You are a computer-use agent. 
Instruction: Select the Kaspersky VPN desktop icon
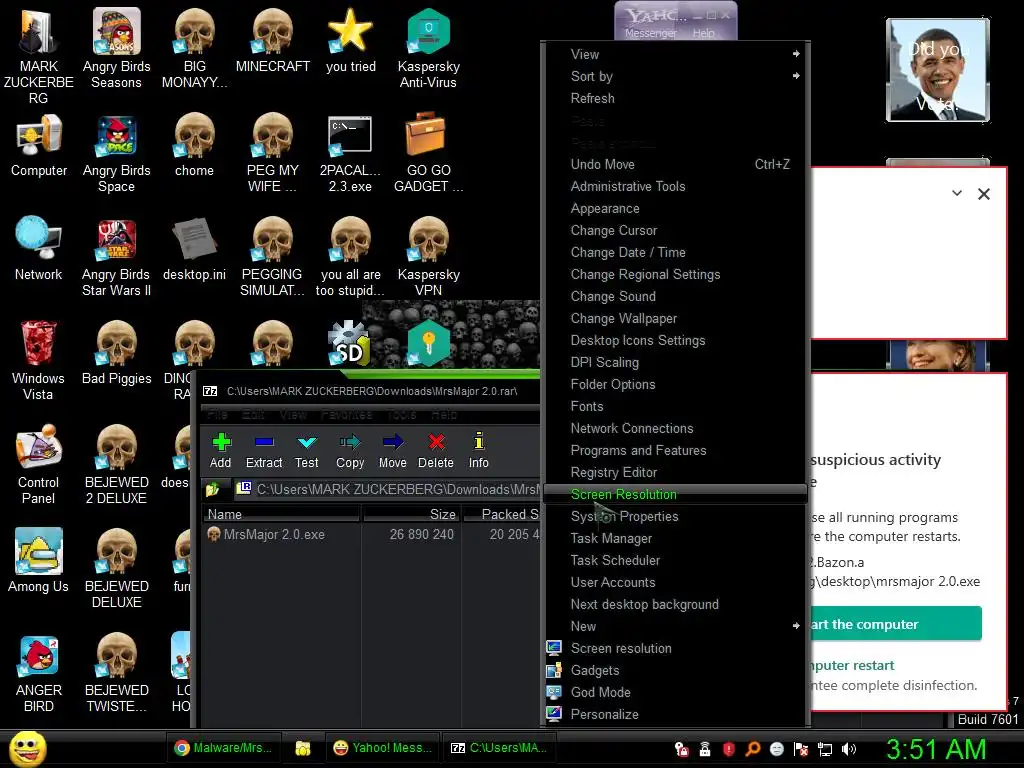click(x=428, y=257)
